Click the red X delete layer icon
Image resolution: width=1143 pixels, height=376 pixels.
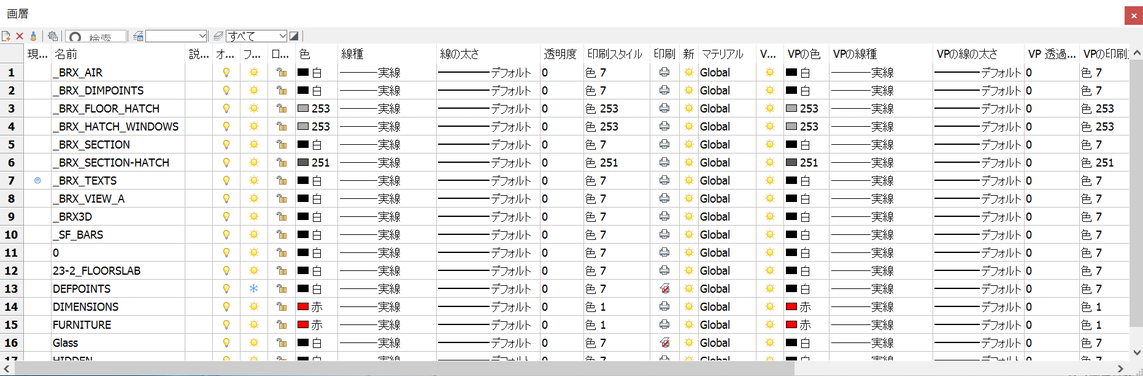(20, 35)
